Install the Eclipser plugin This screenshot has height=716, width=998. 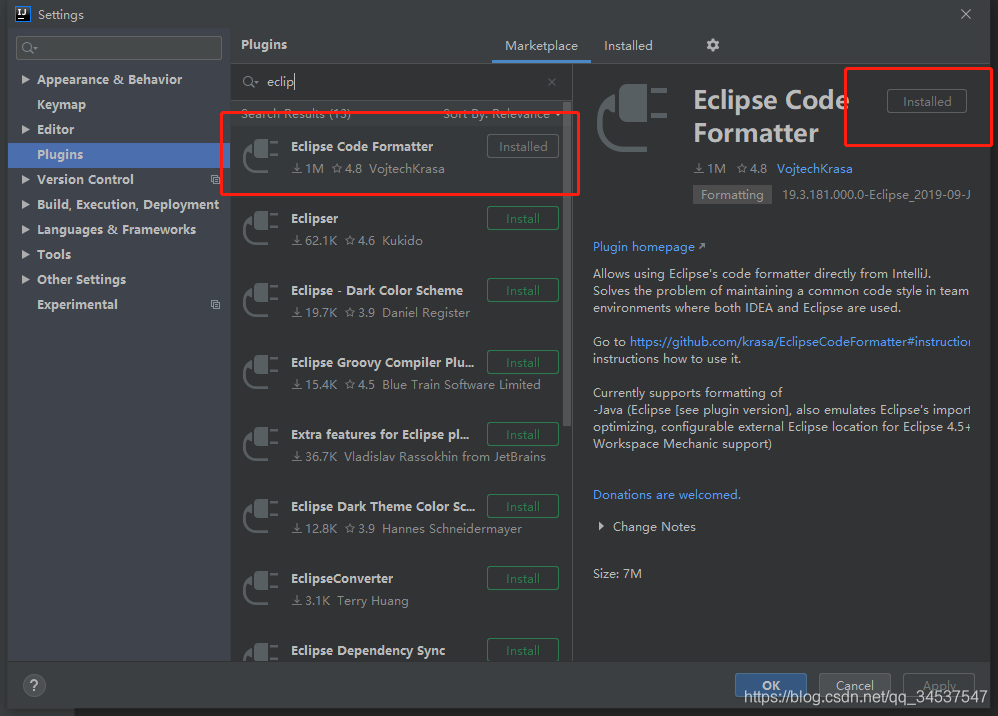(523, 218)
